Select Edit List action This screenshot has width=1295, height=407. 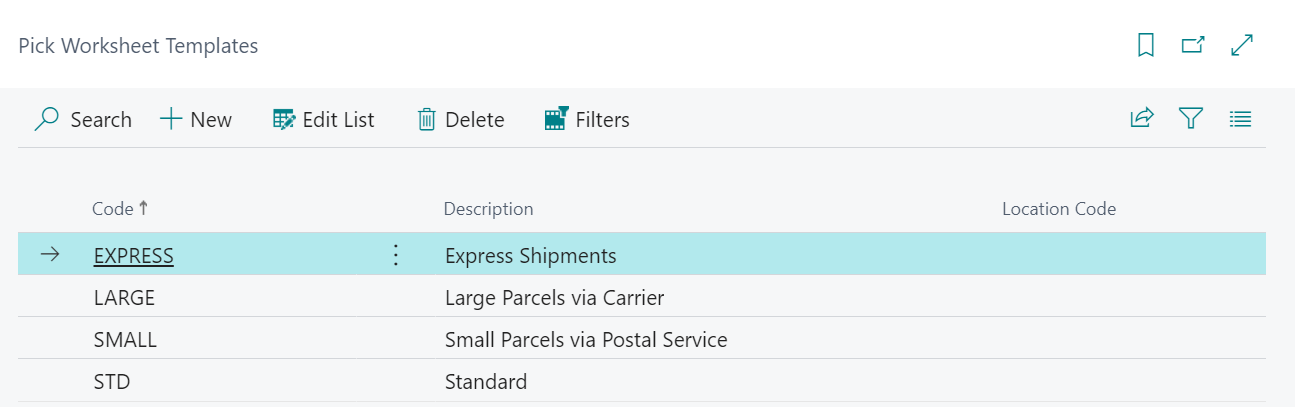point(323,120)
